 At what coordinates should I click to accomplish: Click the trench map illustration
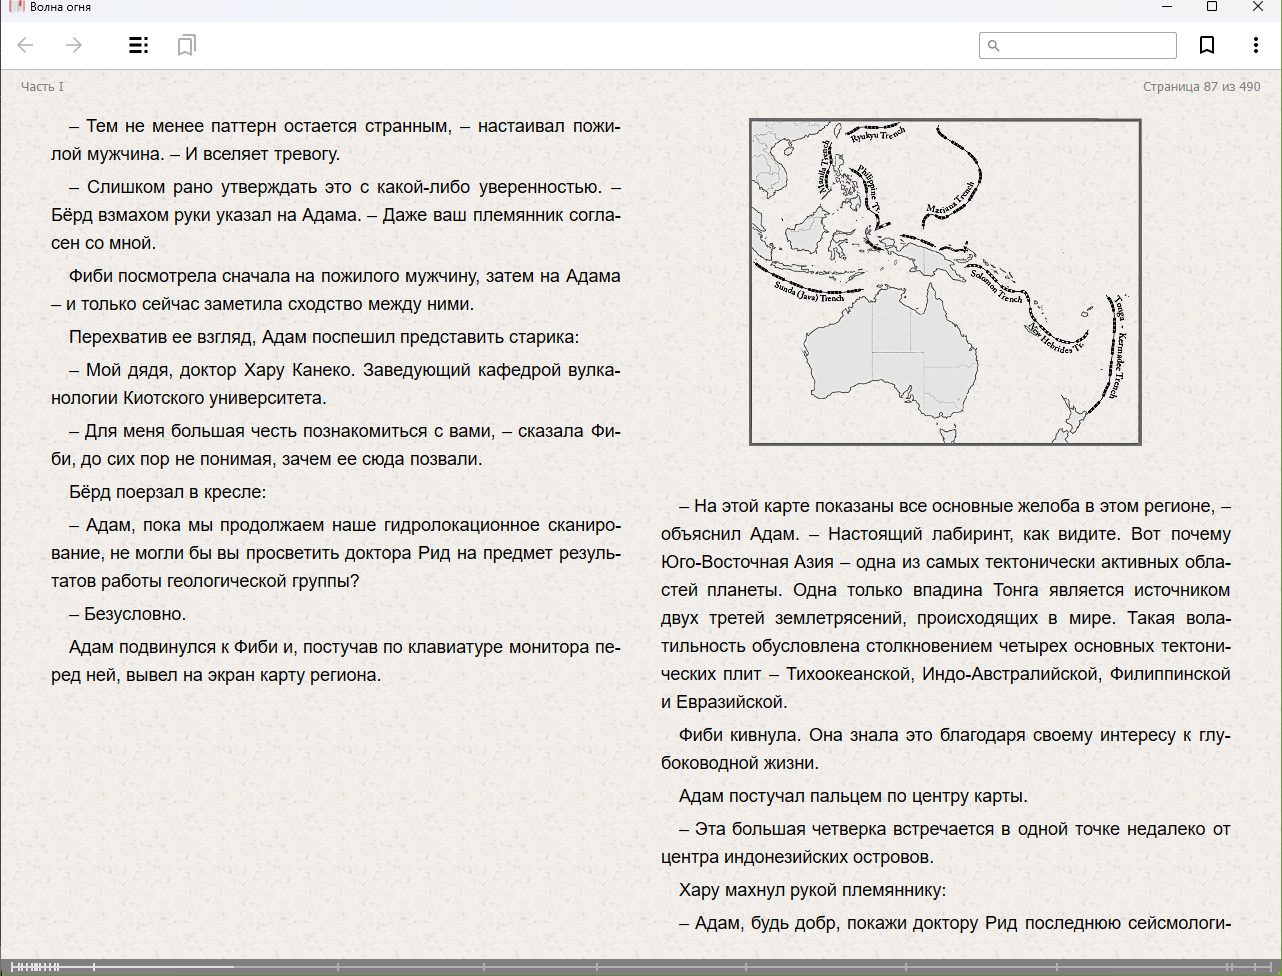(945, 282)
